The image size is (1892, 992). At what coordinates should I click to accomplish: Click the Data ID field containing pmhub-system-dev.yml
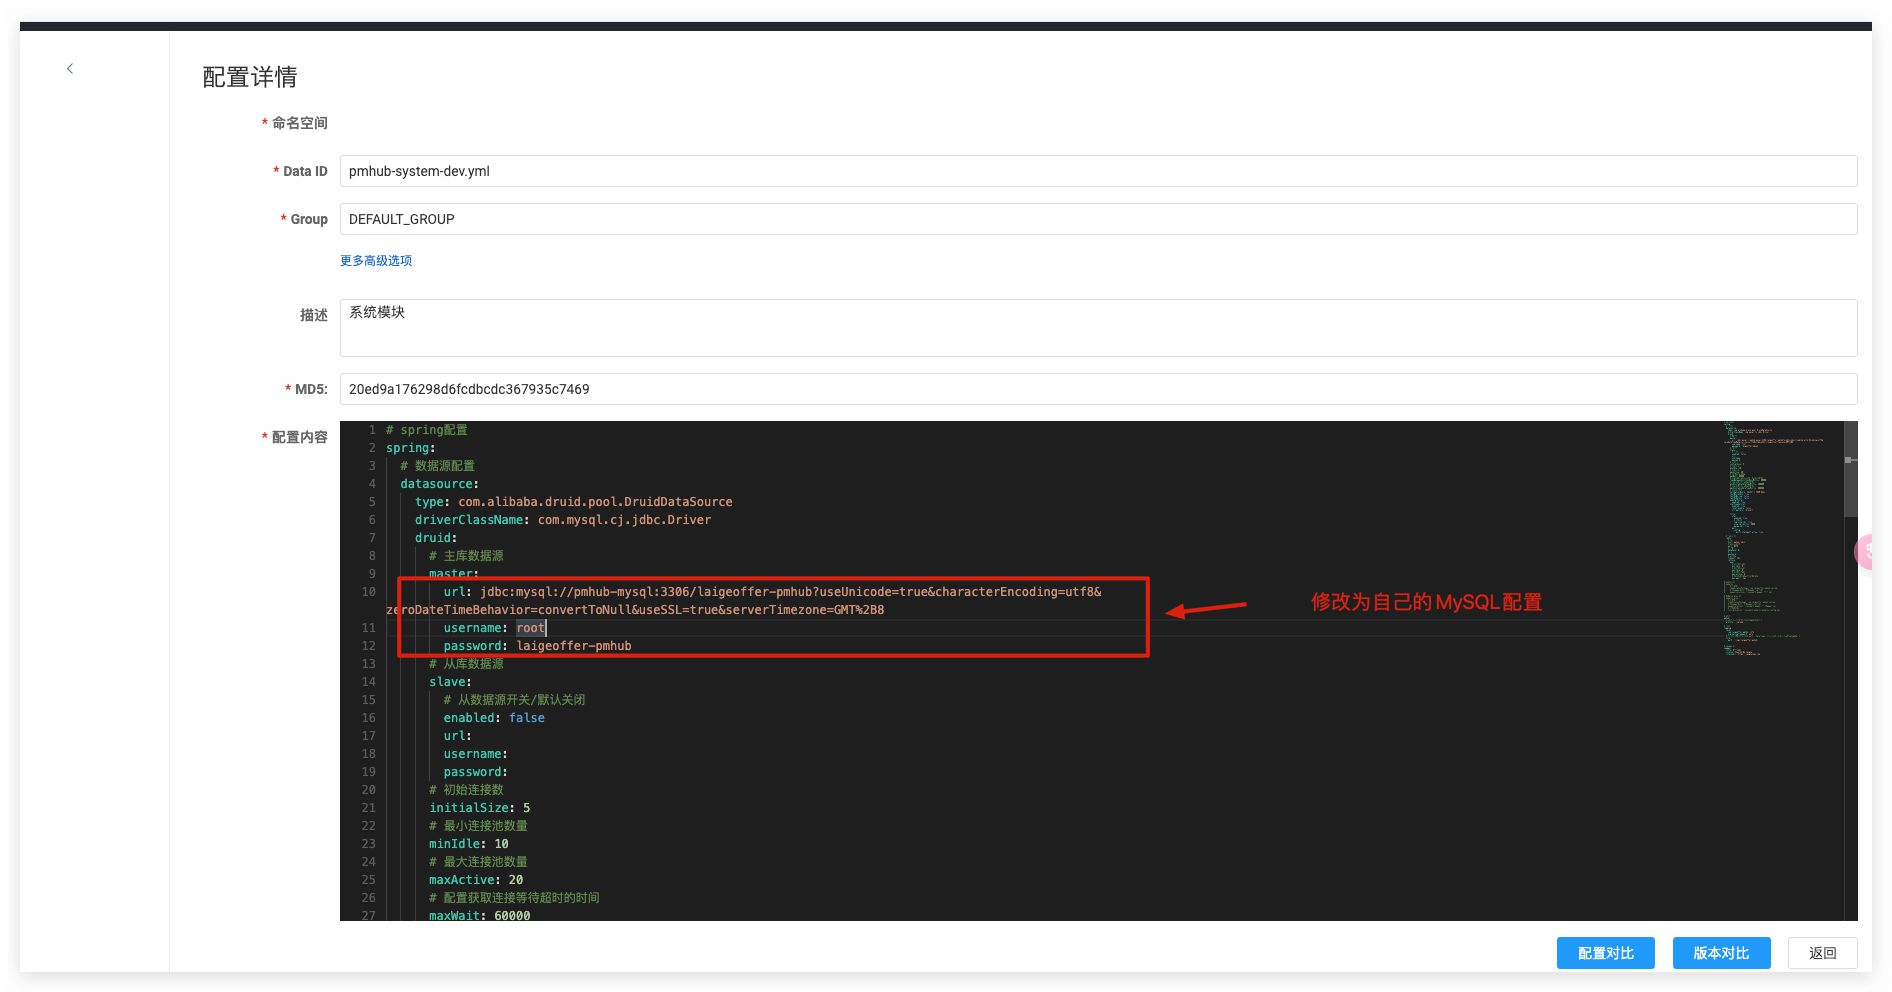coord(1098,171)
